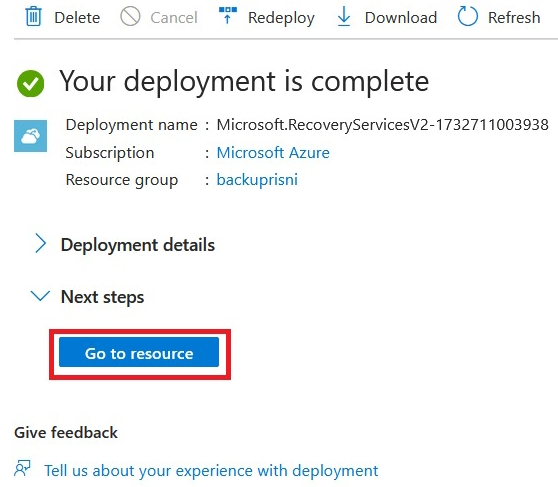Click the Delete trash can icon
558x487 pixels.
pyautogui.click(x=33, y=16)
